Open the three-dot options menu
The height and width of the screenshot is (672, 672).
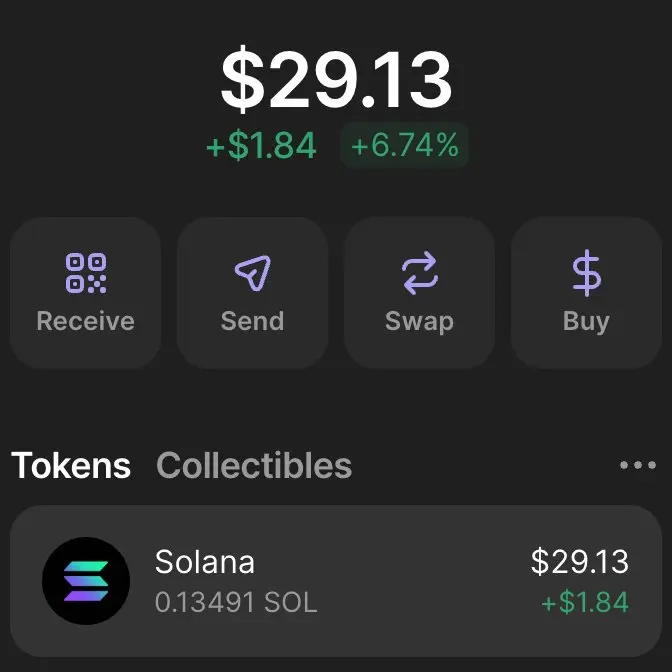[x=638, y=465]
